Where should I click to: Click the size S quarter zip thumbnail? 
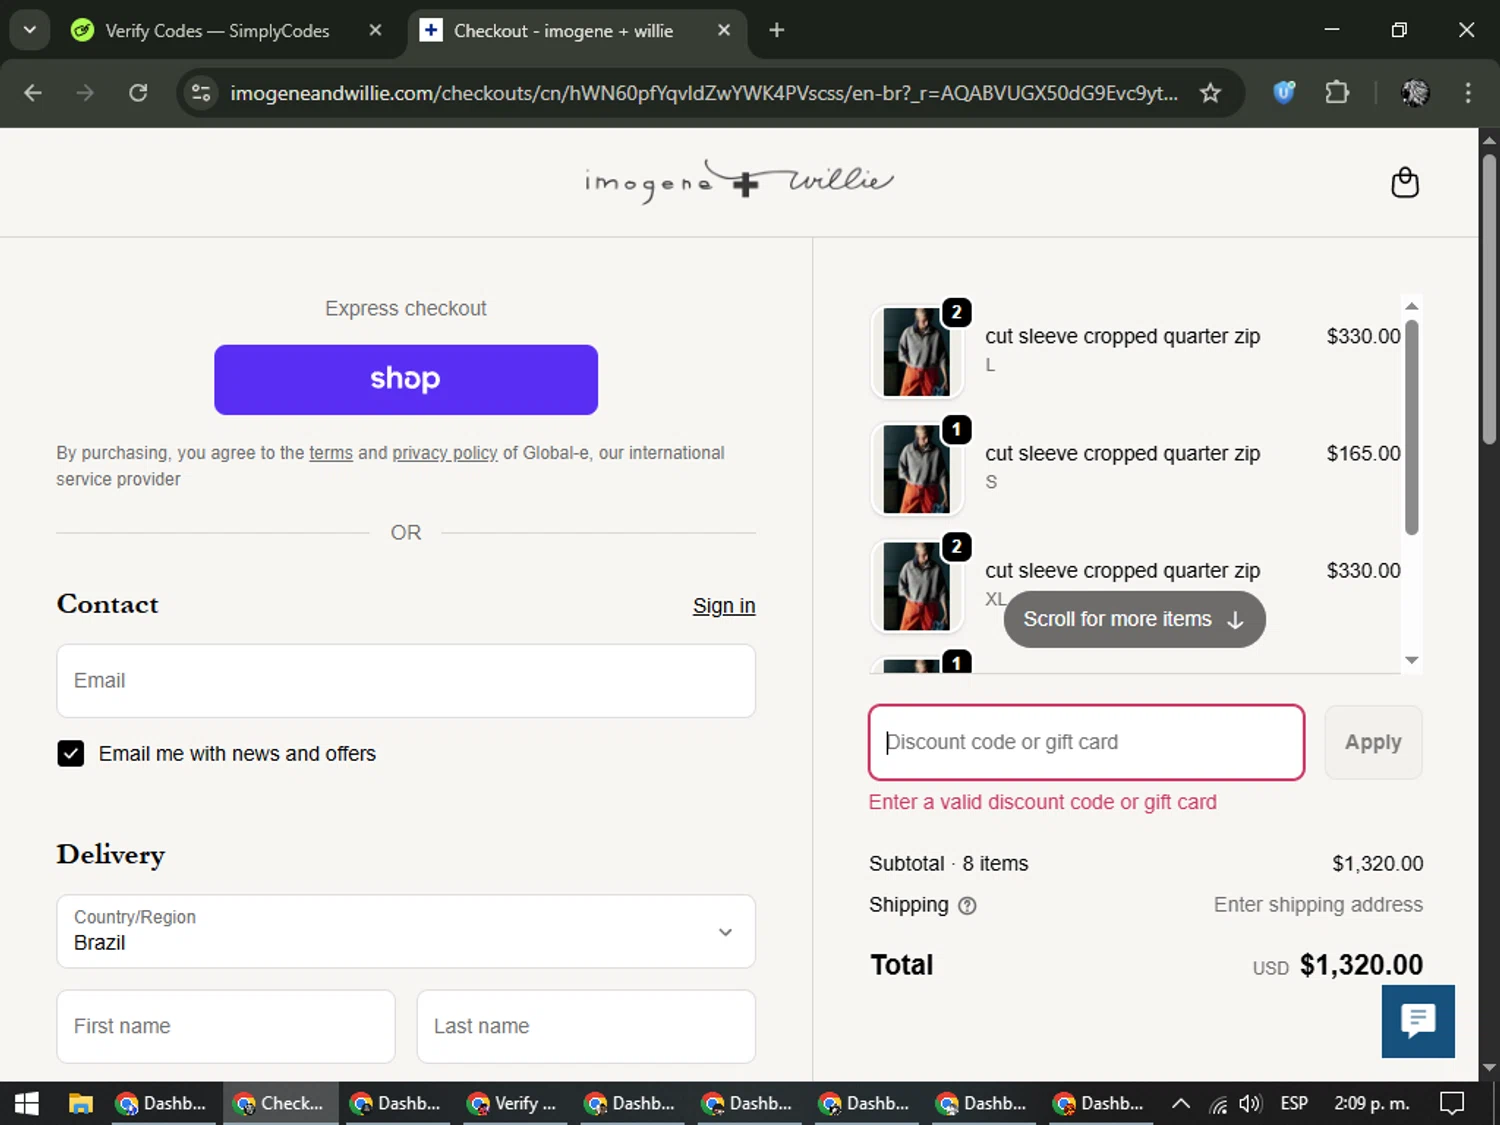click(917, 469)
